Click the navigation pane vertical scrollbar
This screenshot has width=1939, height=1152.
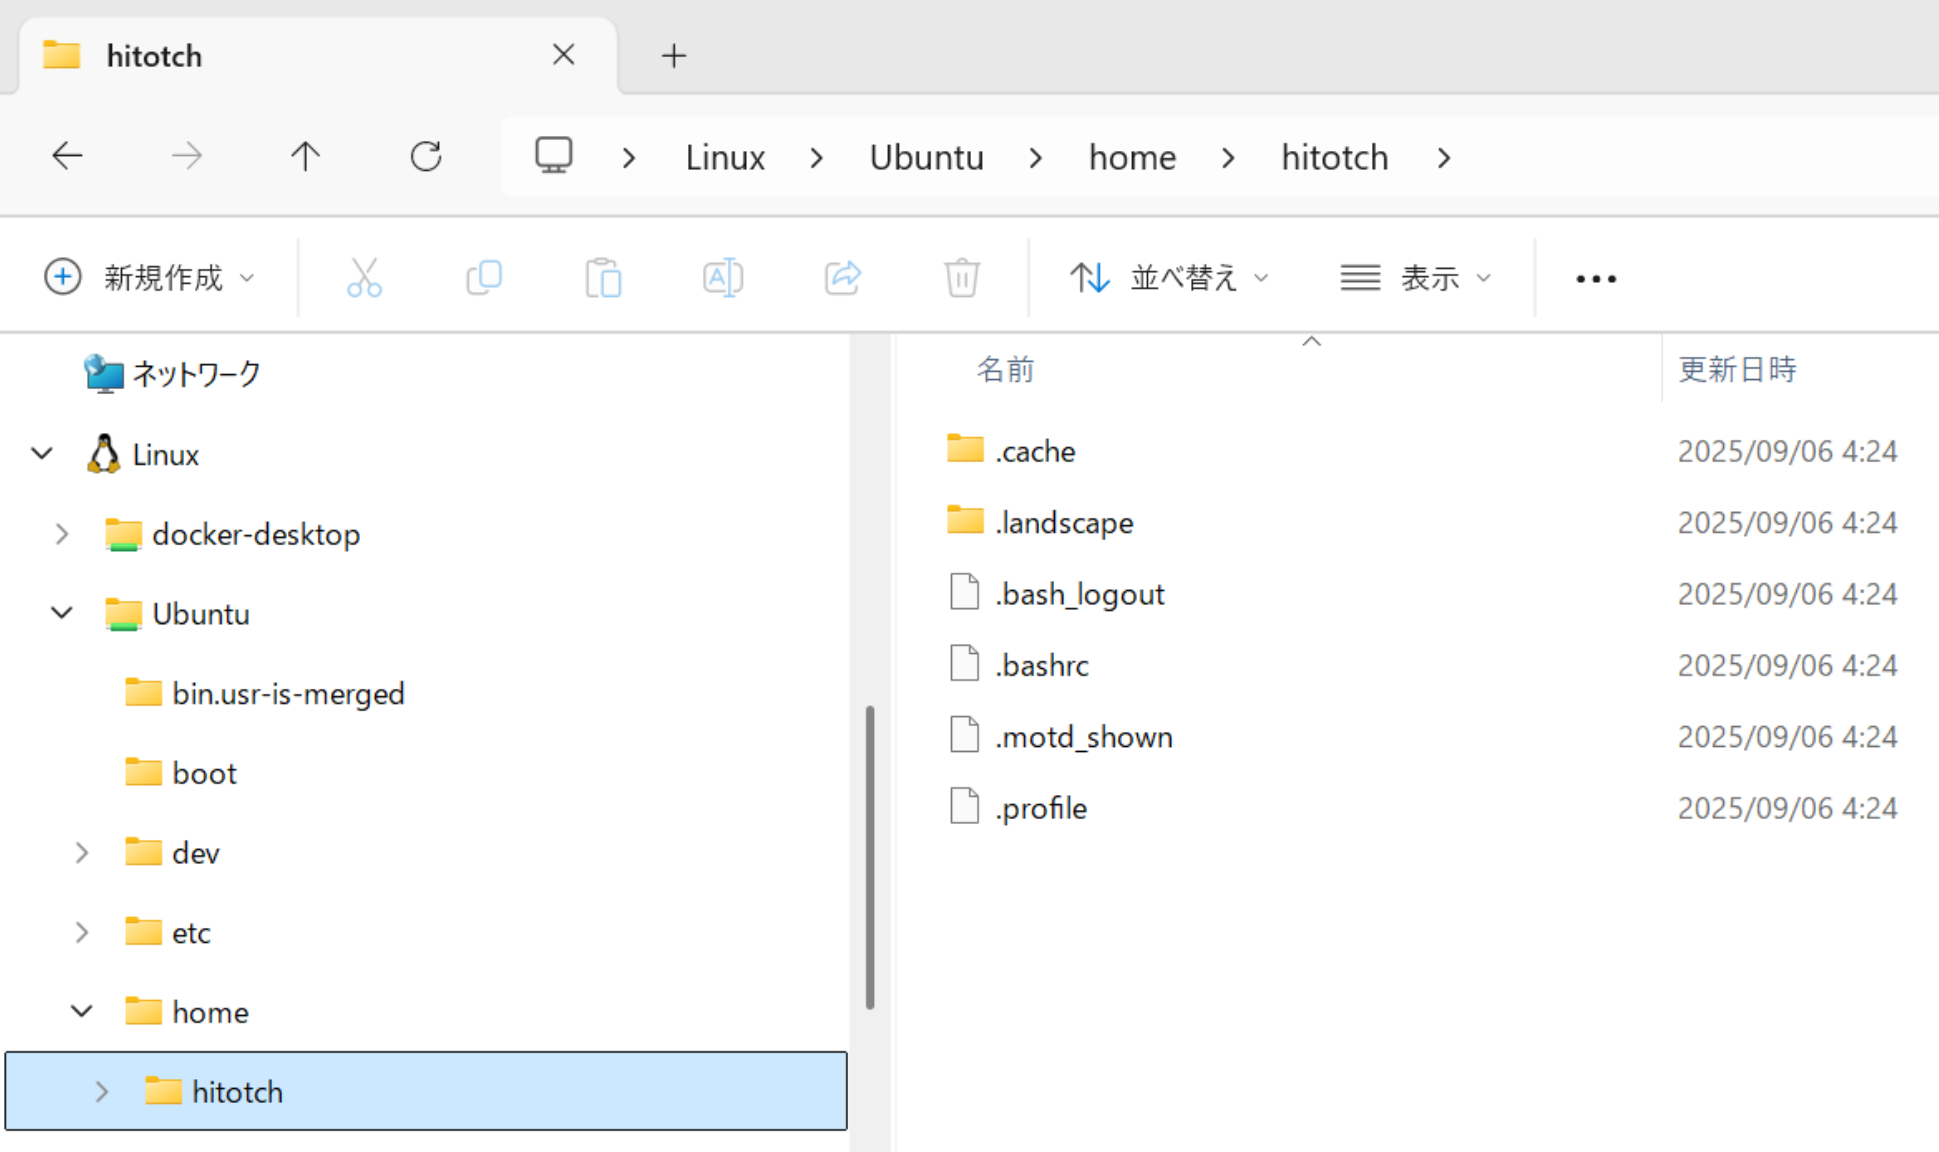(870, 856)
